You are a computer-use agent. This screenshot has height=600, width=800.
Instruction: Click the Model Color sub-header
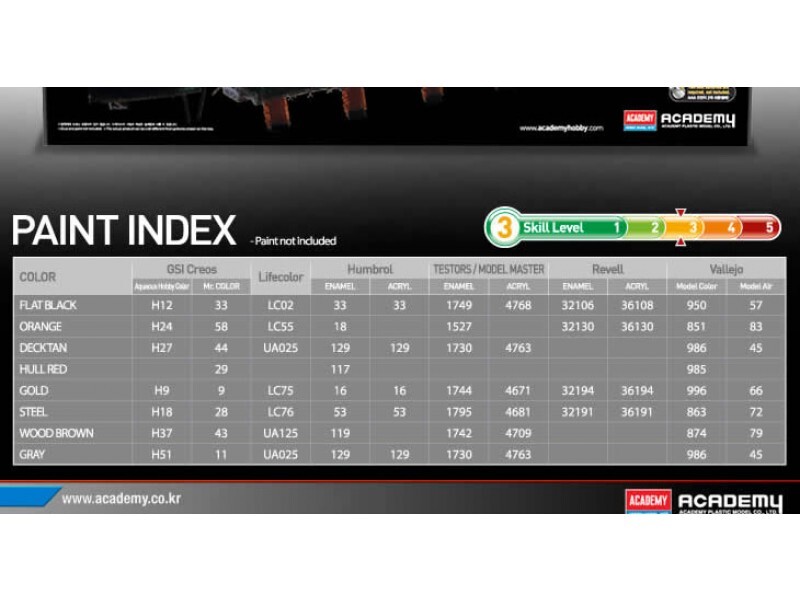pos(696,286)
